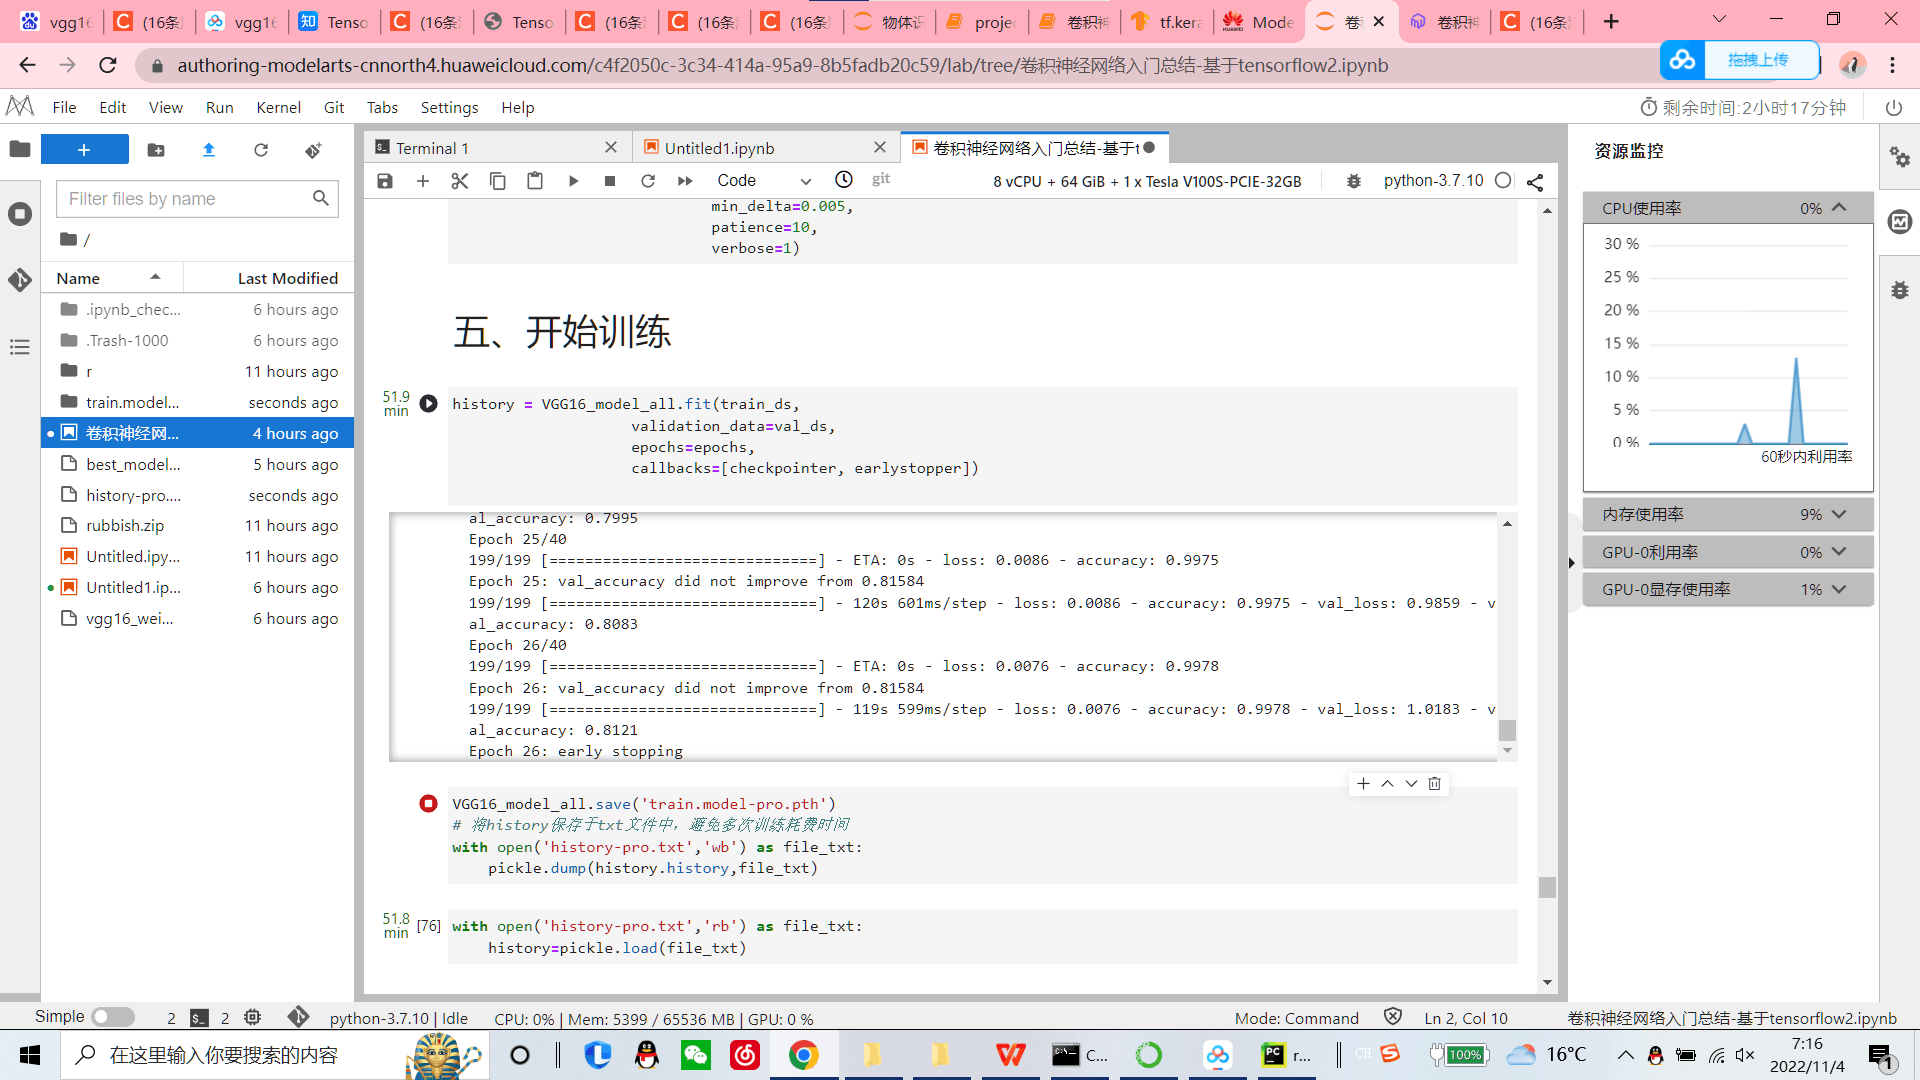Click the blue new launcher plus button
Viewport: 1920px width, 1080px height.
pos(84,150)
